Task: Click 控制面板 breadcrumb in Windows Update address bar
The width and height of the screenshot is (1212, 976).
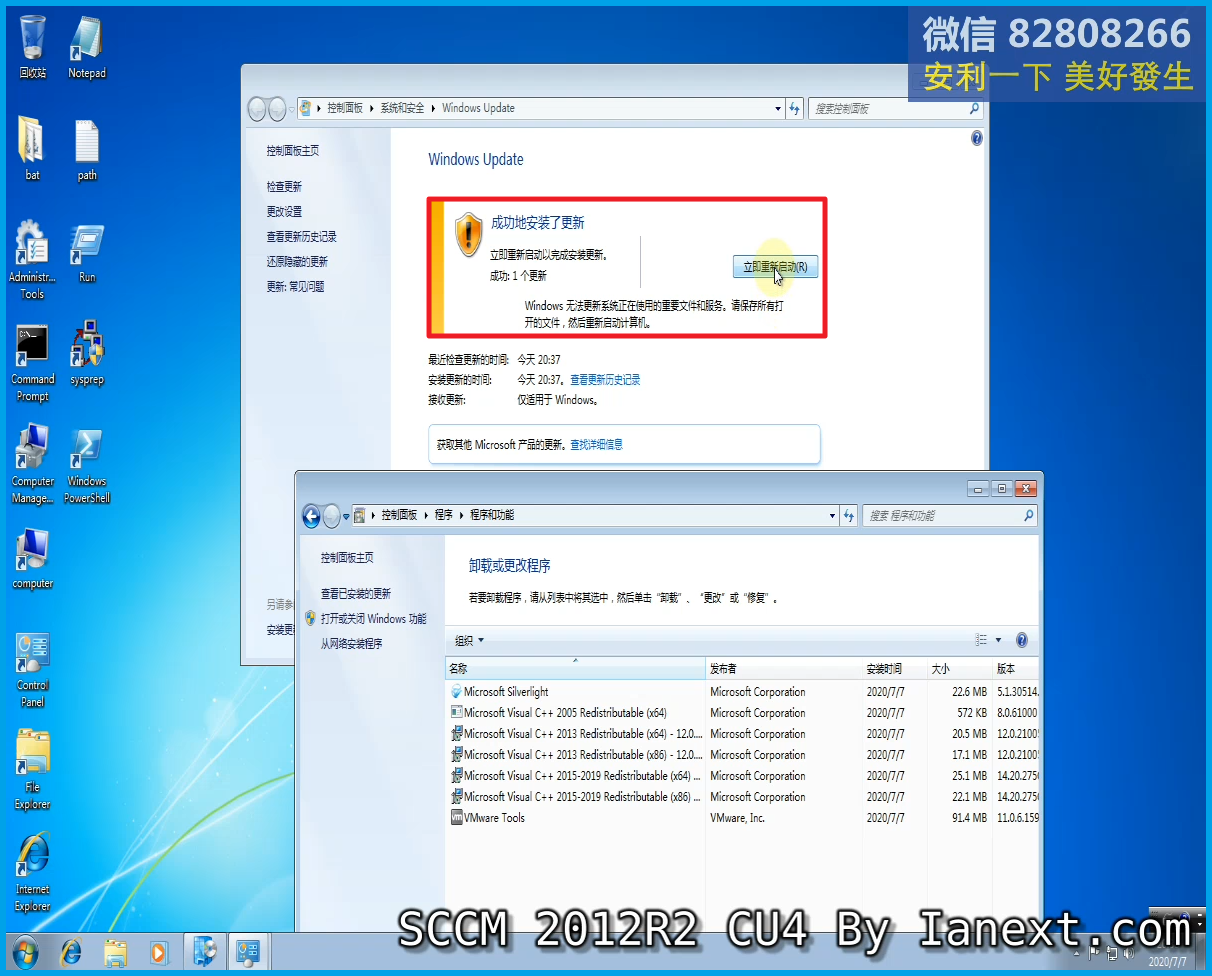Action: point(345,108)
